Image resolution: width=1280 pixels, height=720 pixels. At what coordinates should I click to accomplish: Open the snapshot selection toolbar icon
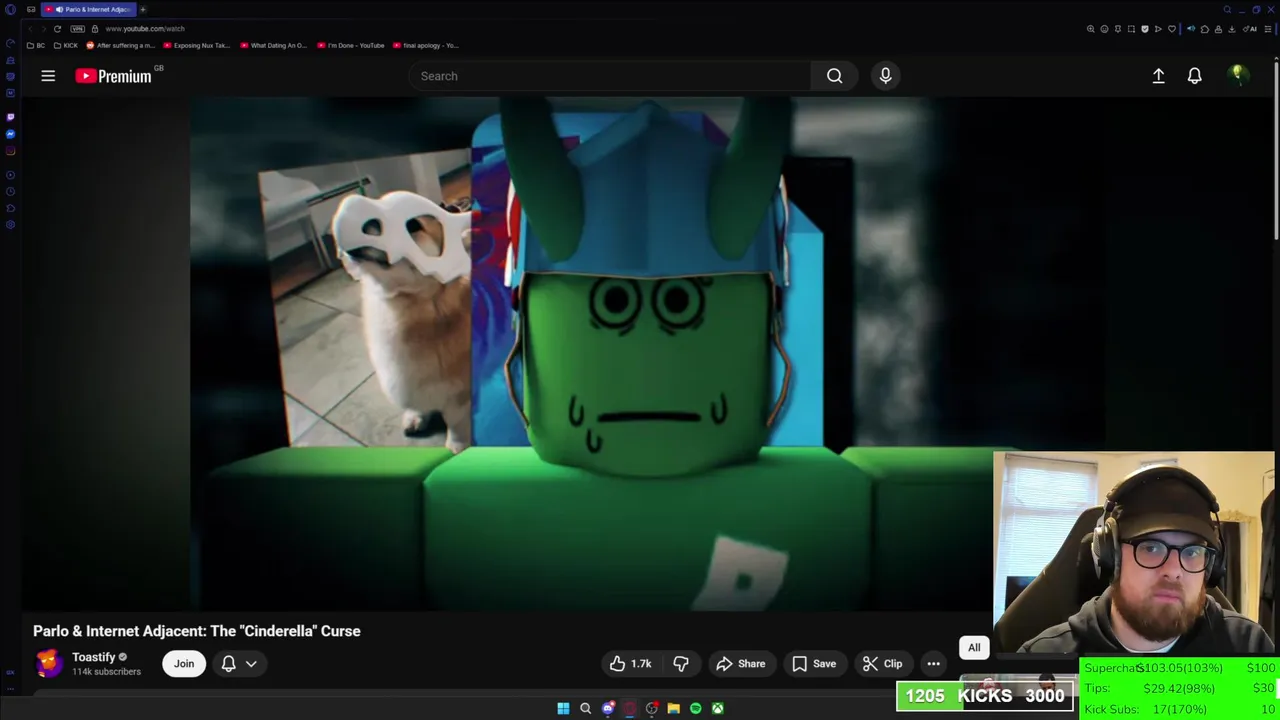click(1131, 29)
